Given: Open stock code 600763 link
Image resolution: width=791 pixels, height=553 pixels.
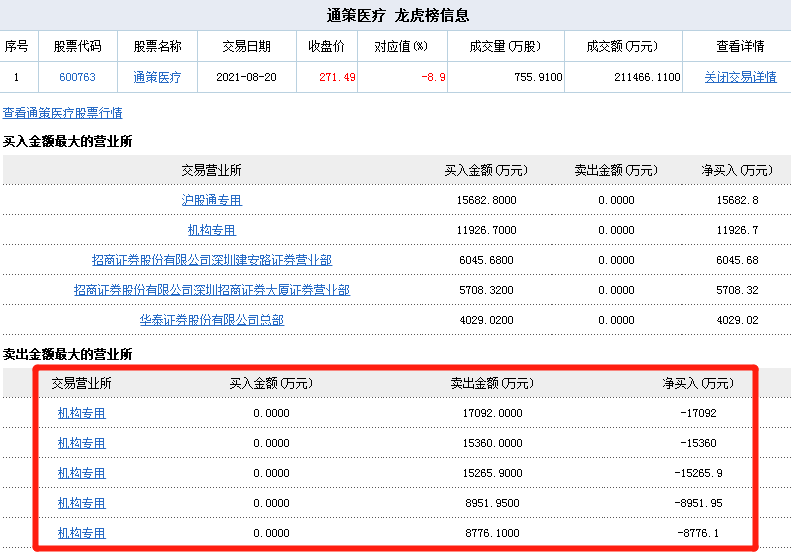Looking at the screenshot, I should point(77,77).
